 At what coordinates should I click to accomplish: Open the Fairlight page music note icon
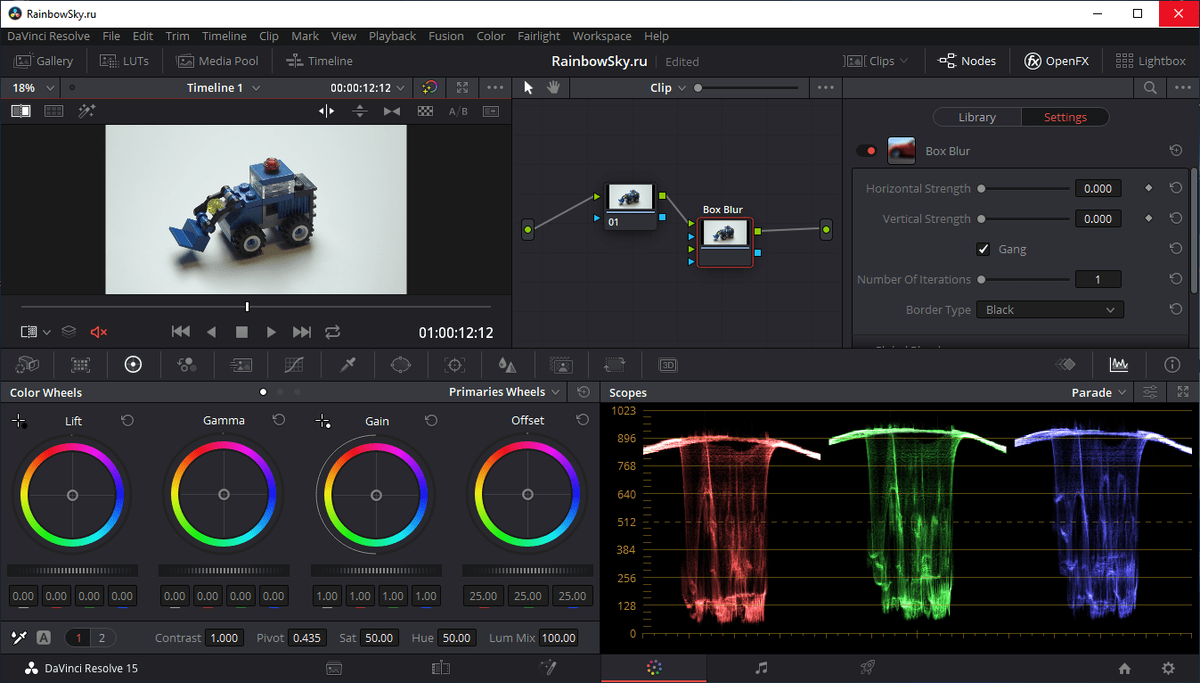[761, 668]
